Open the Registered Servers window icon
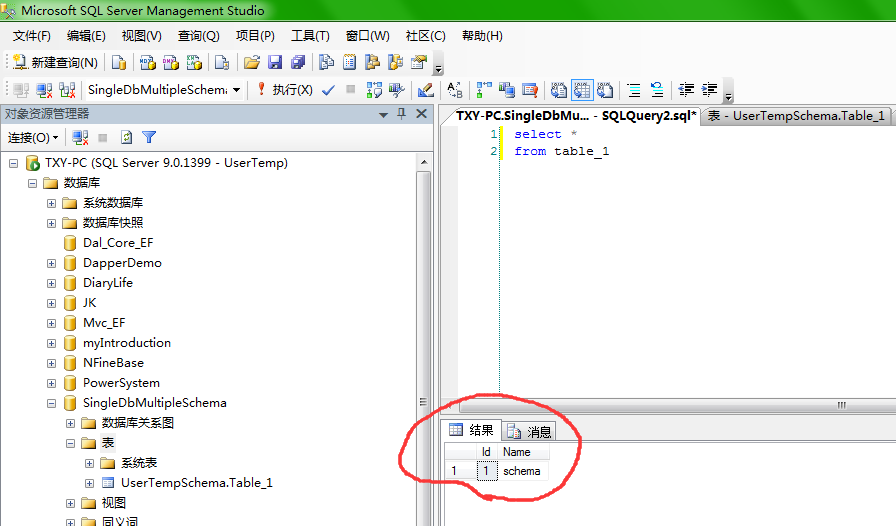The height and width of the screenshot is (526, 896). 326,62
